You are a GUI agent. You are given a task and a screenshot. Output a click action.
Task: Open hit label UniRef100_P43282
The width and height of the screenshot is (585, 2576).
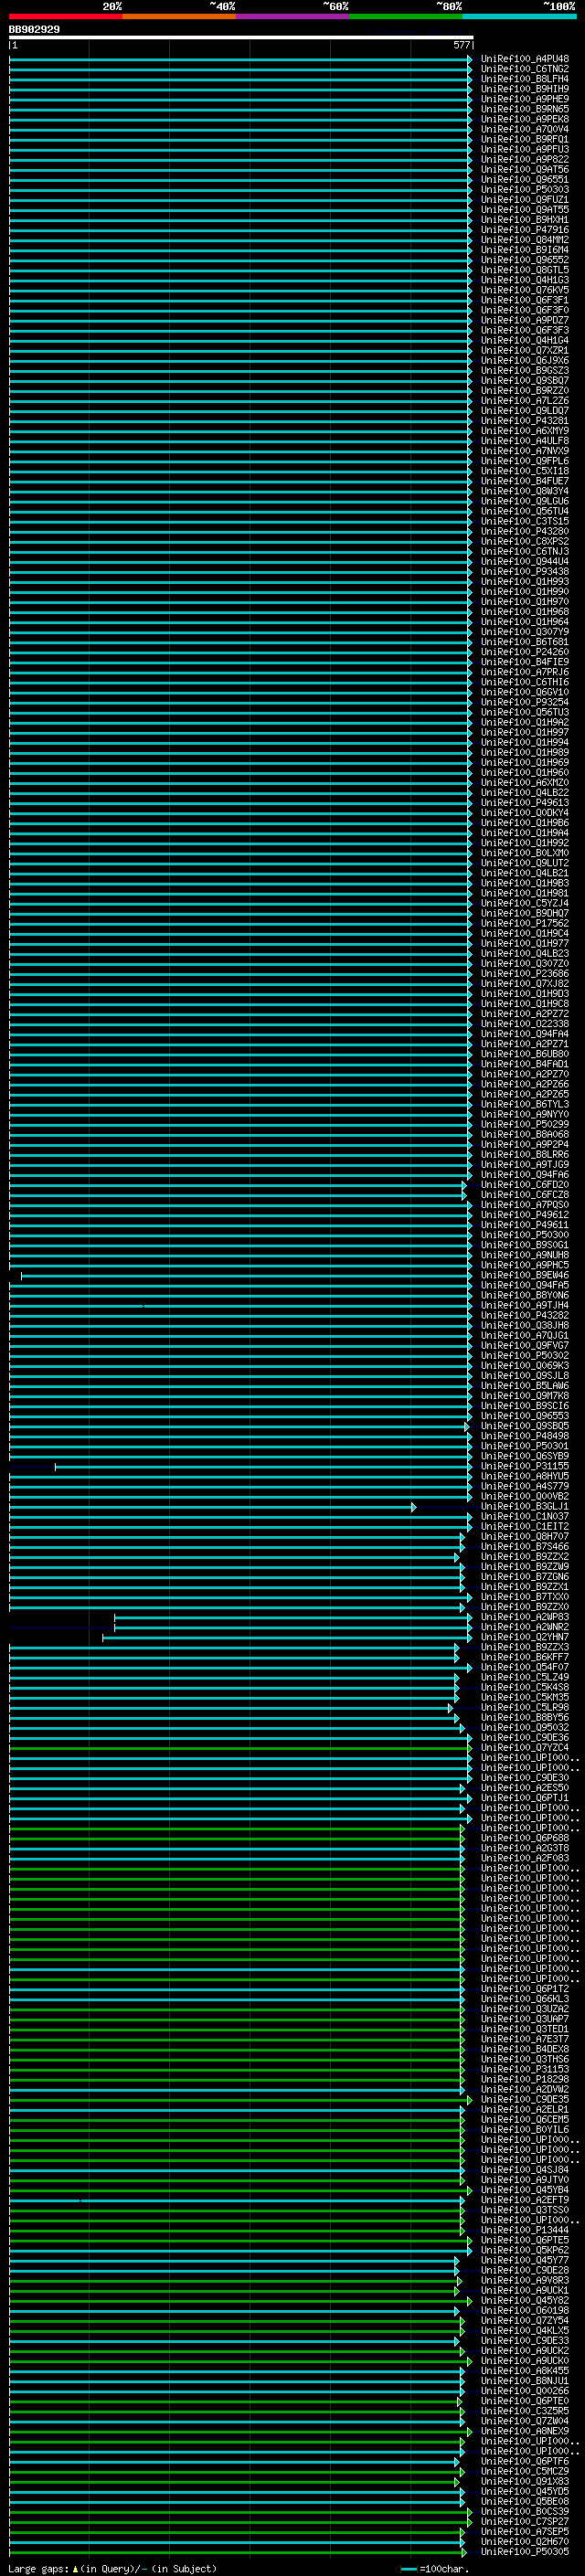coord(524,1316)
